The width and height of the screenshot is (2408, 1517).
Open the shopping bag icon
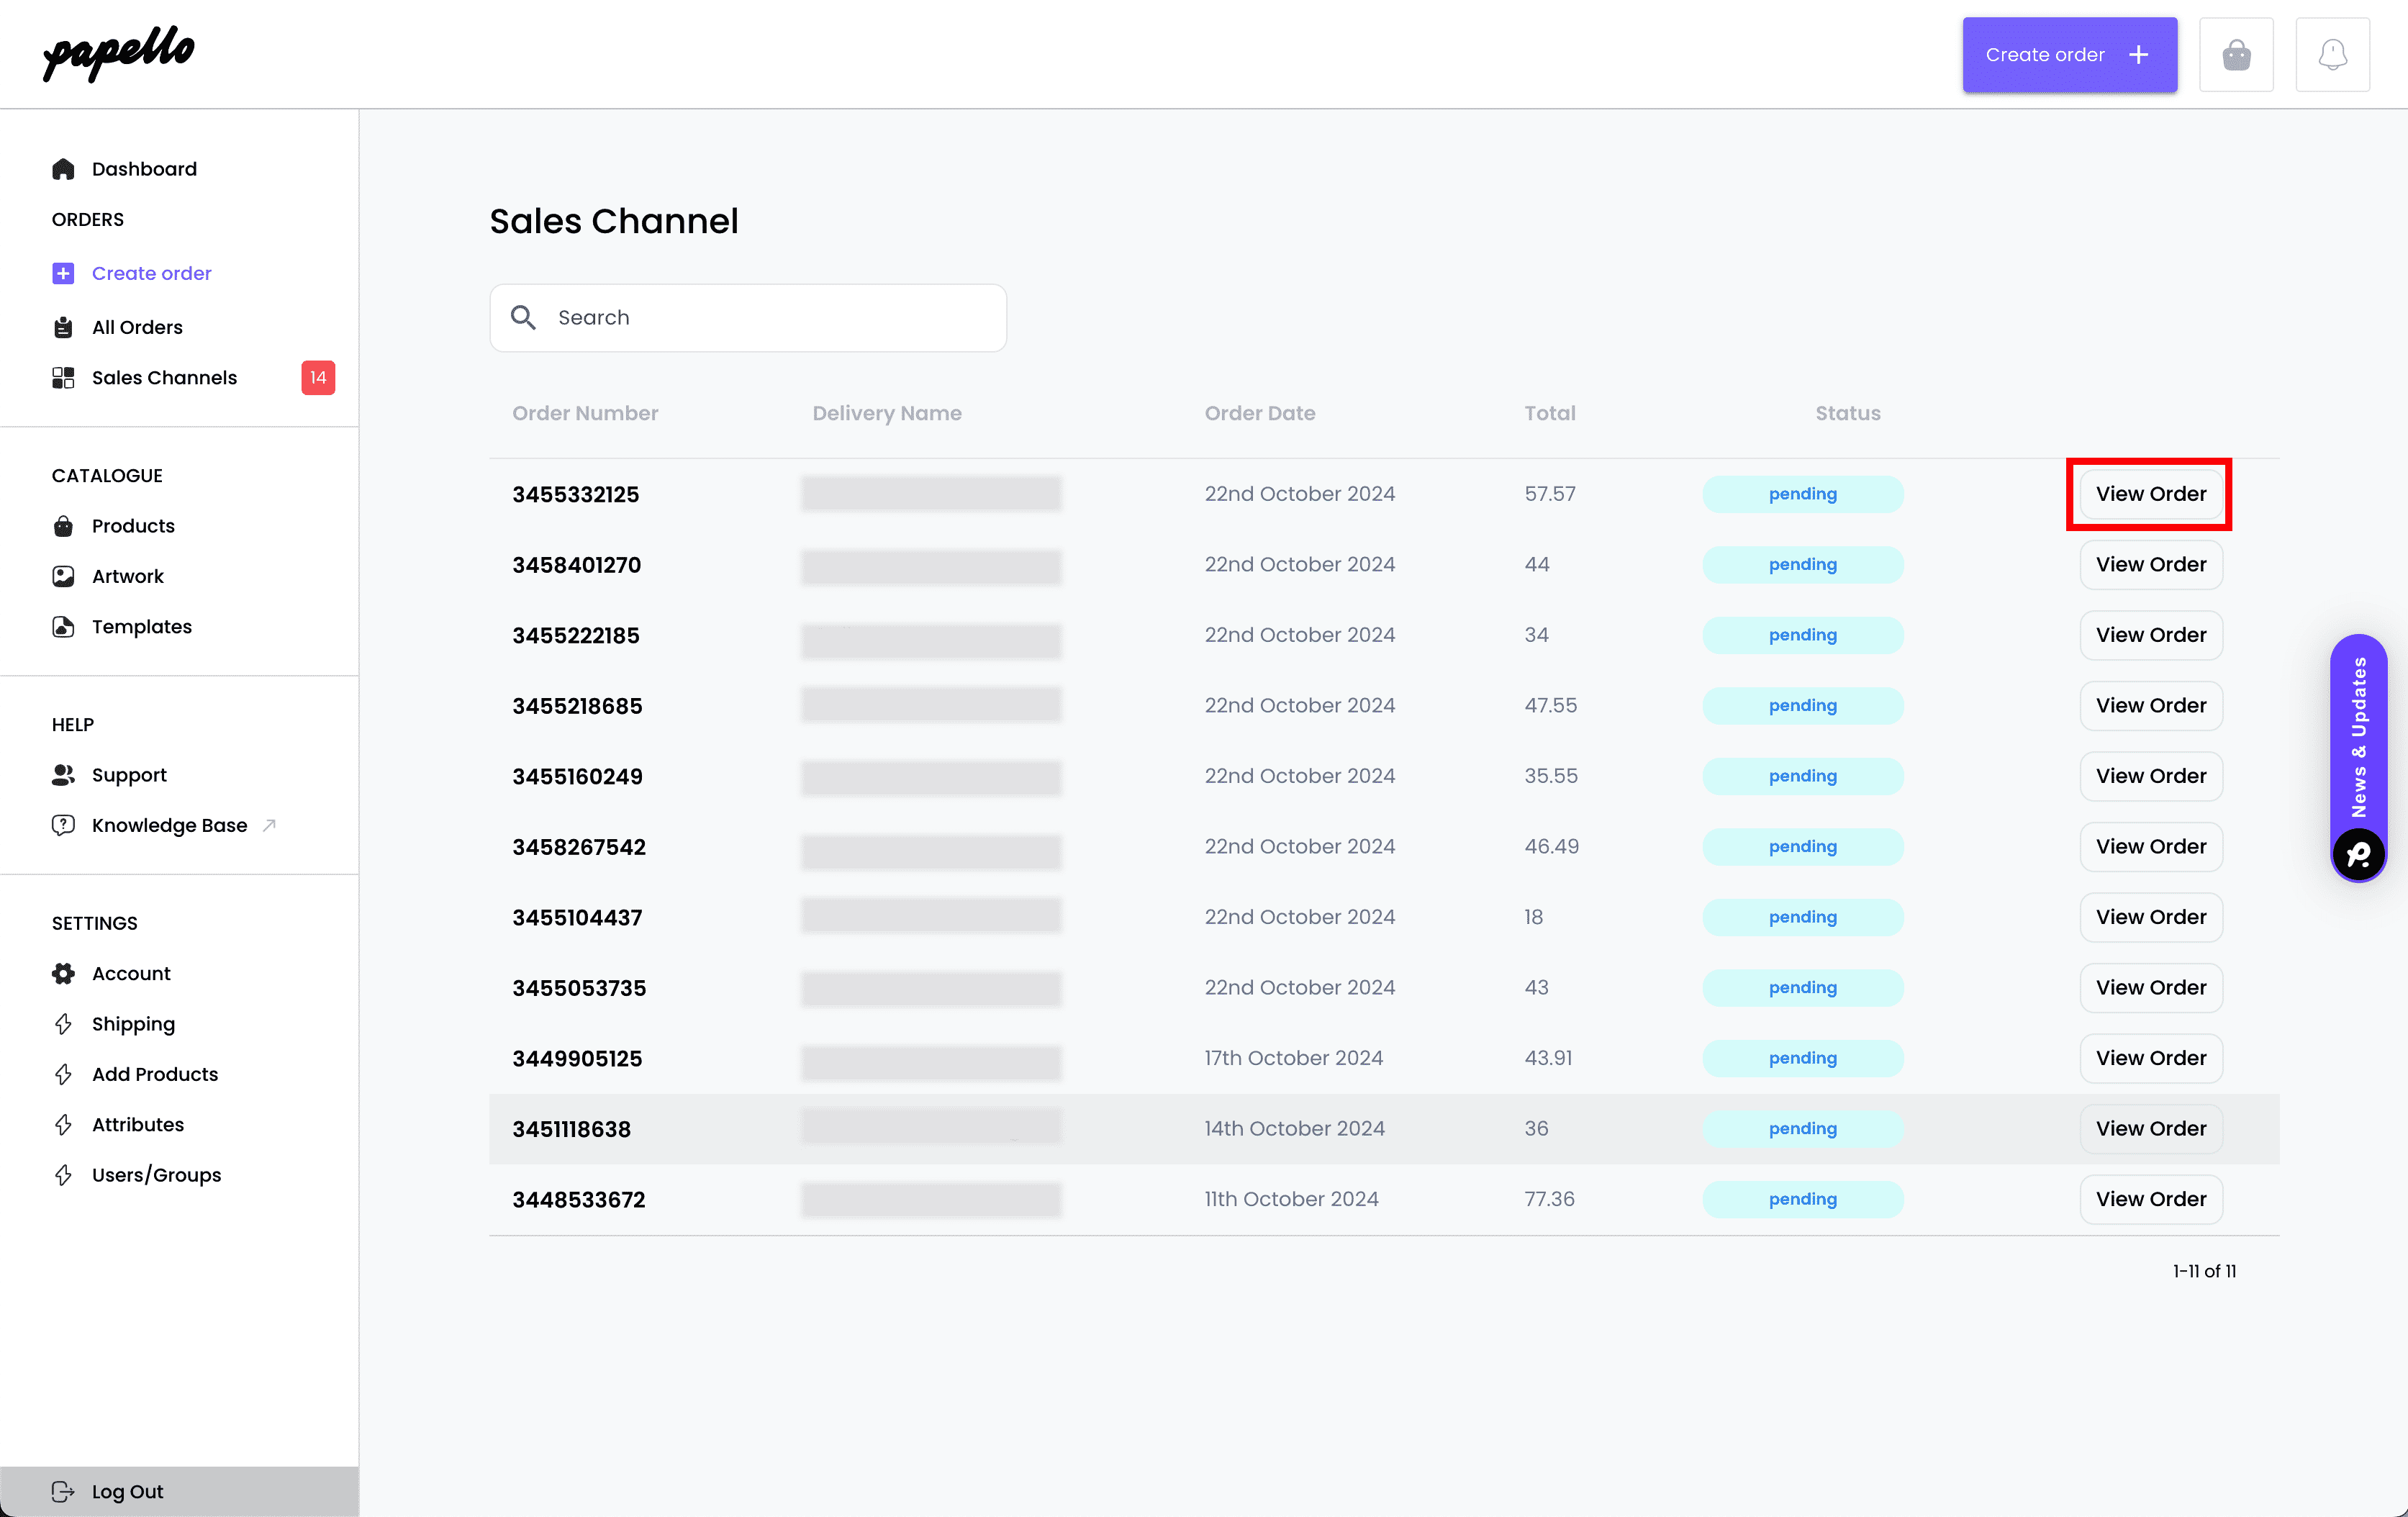click(2236, 55)
